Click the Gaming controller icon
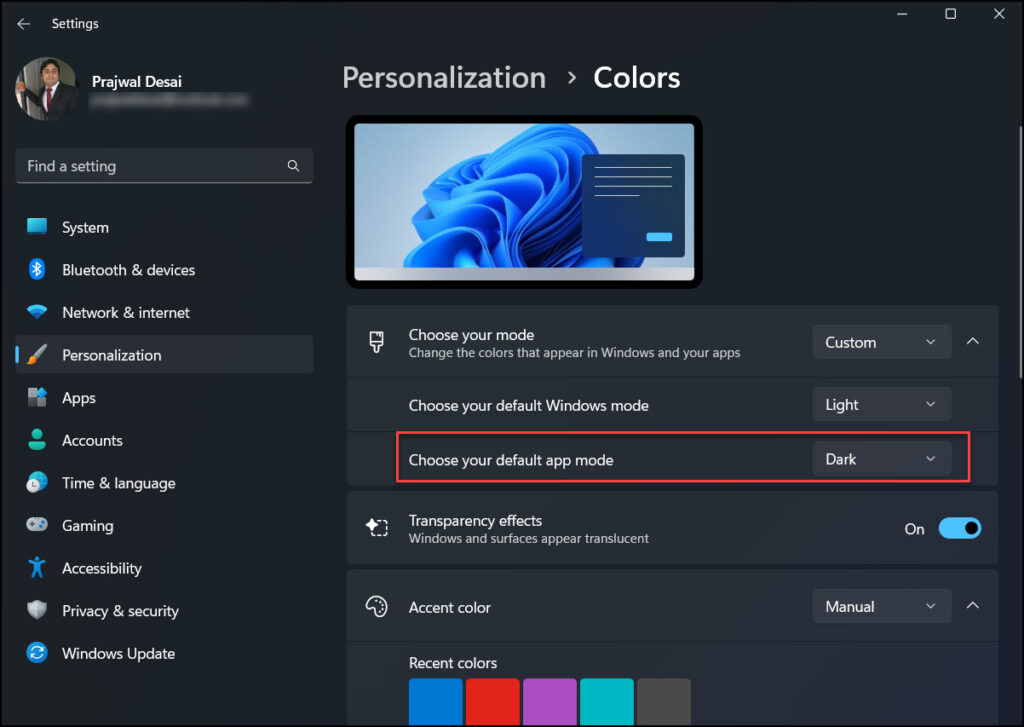 click(37, 525)
